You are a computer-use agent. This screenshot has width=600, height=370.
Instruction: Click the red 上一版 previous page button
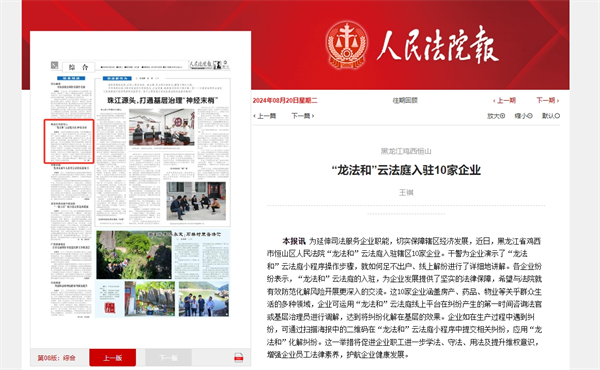pos(112,358)
